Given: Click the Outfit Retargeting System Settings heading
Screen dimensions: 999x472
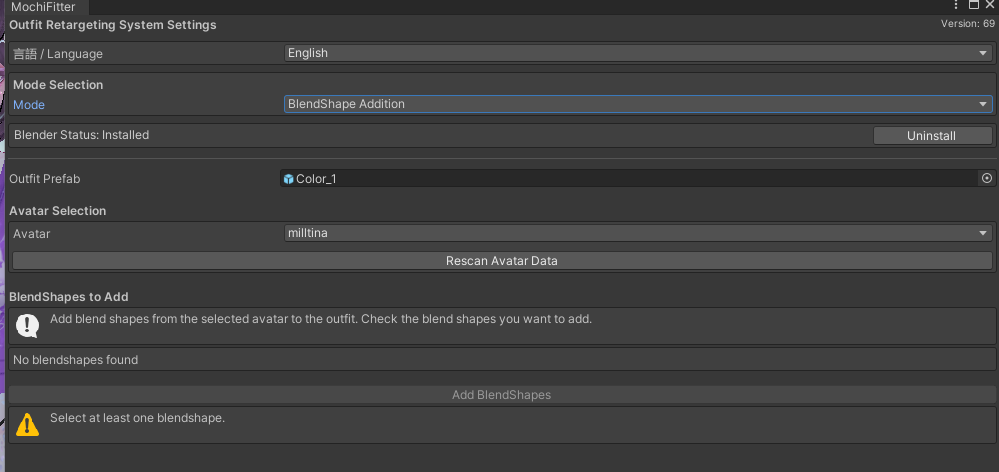Looking at the screenshot, I should 113,25.
